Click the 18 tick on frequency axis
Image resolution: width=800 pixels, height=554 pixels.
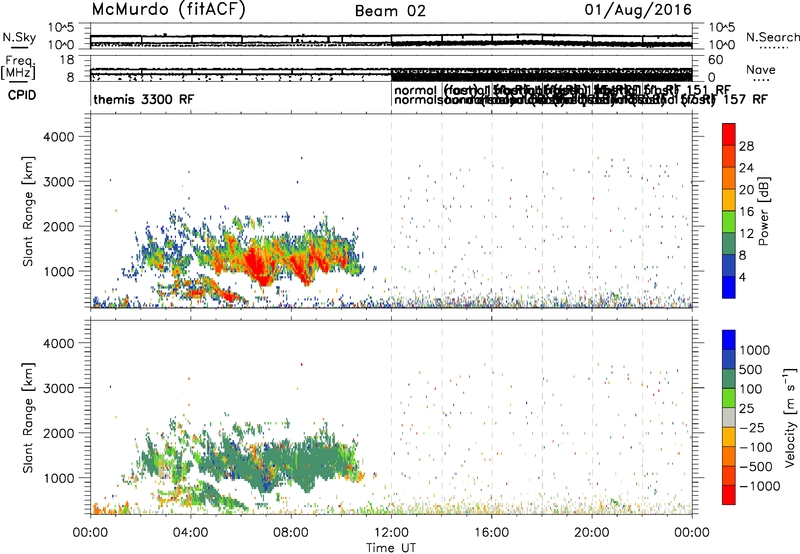coord(67,60)
